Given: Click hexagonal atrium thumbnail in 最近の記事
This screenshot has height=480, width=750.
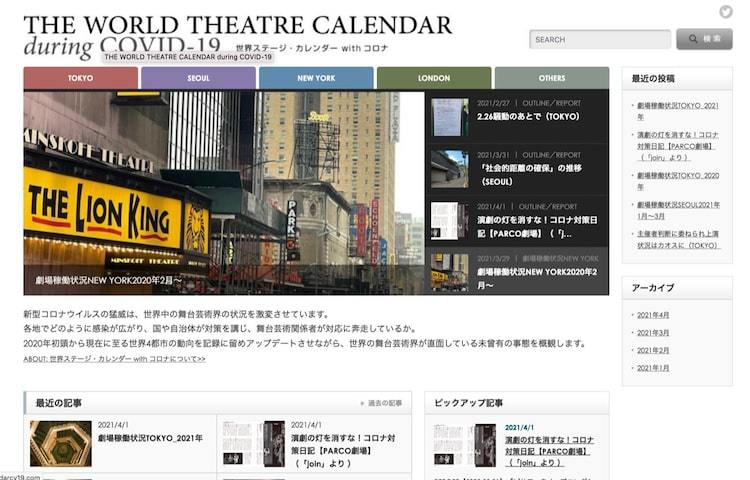Looking at the screenshot, I should click(61, 443).
